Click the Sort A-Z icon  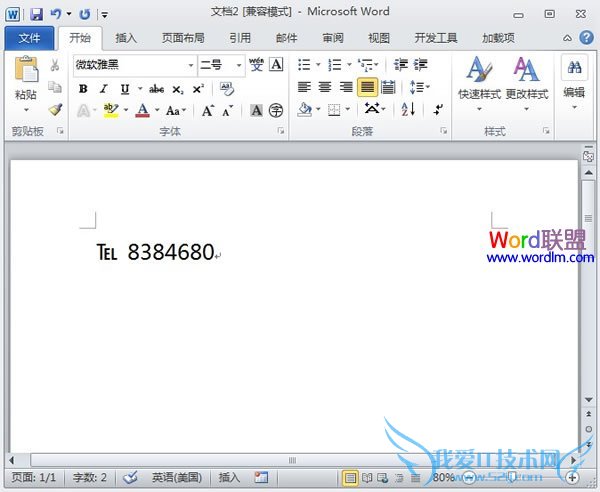point(408,109)
